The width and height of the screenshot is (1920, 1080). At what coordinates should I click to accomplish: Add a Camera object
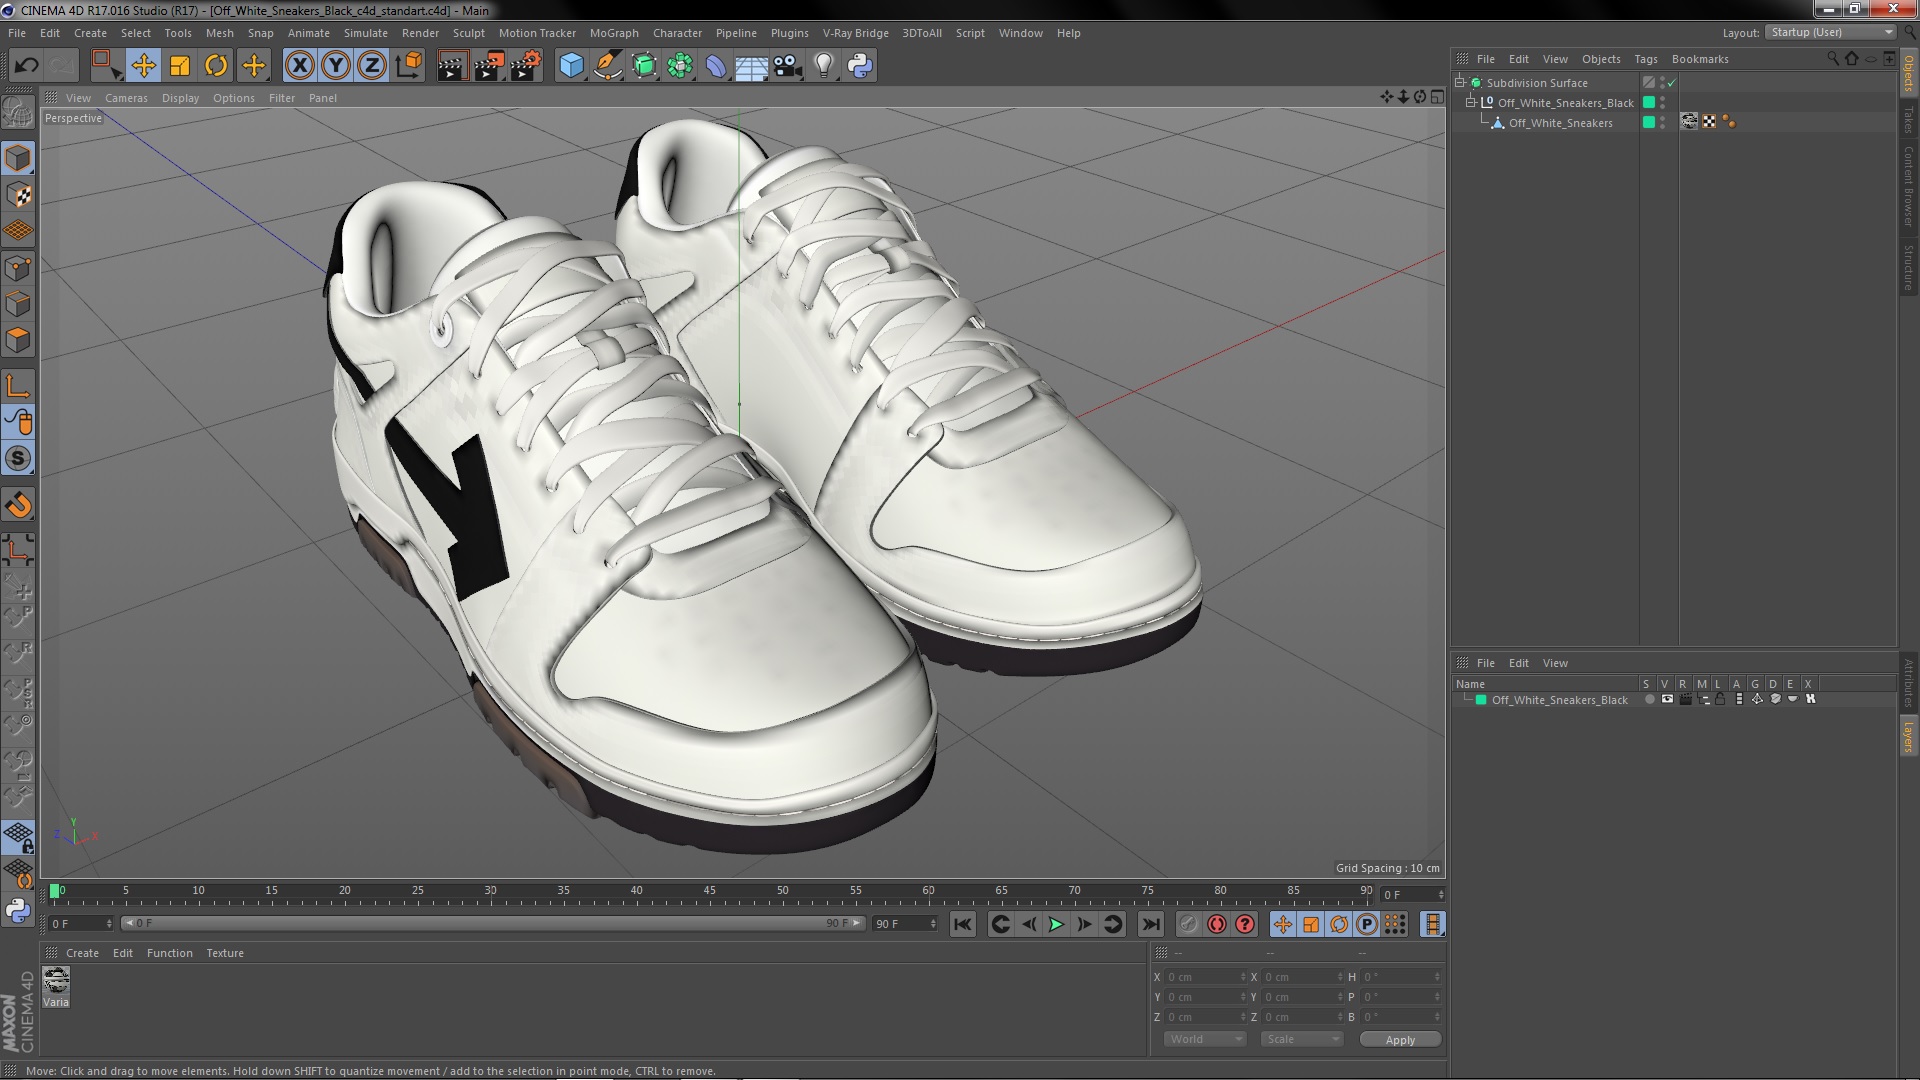tap(788, 66)
